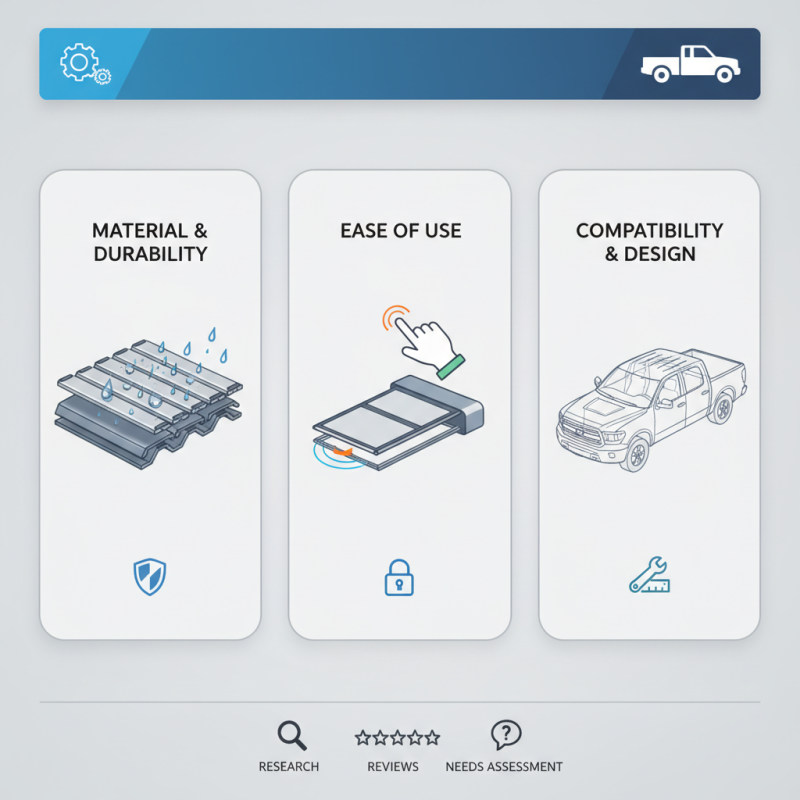Select the wrench and ruler icon
The height and width of the screenshot is (800, 800).
[649, 574]
